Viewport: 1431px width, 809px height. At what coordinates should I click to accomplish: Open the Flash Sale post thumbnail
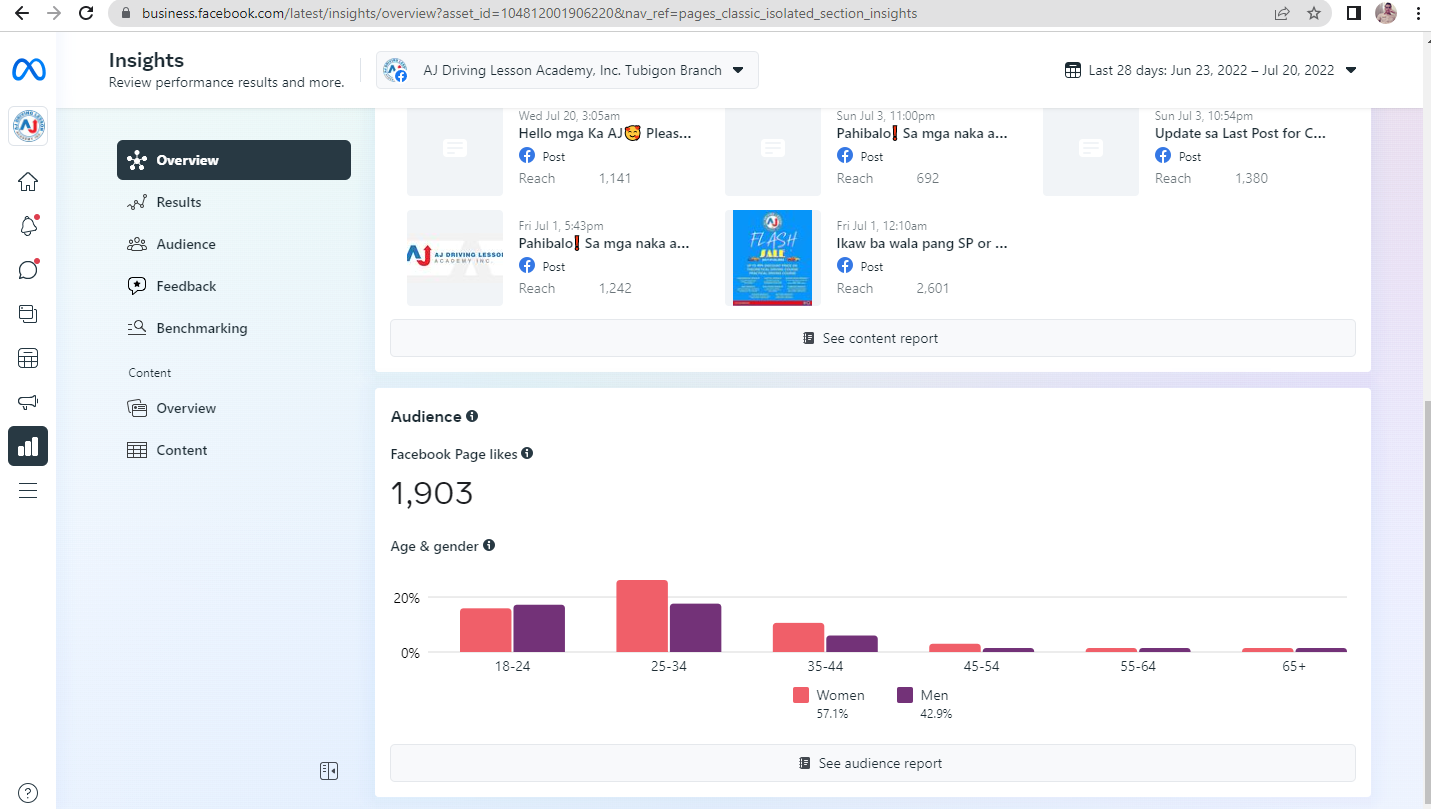pyautogui.click(x=773, y=258)
